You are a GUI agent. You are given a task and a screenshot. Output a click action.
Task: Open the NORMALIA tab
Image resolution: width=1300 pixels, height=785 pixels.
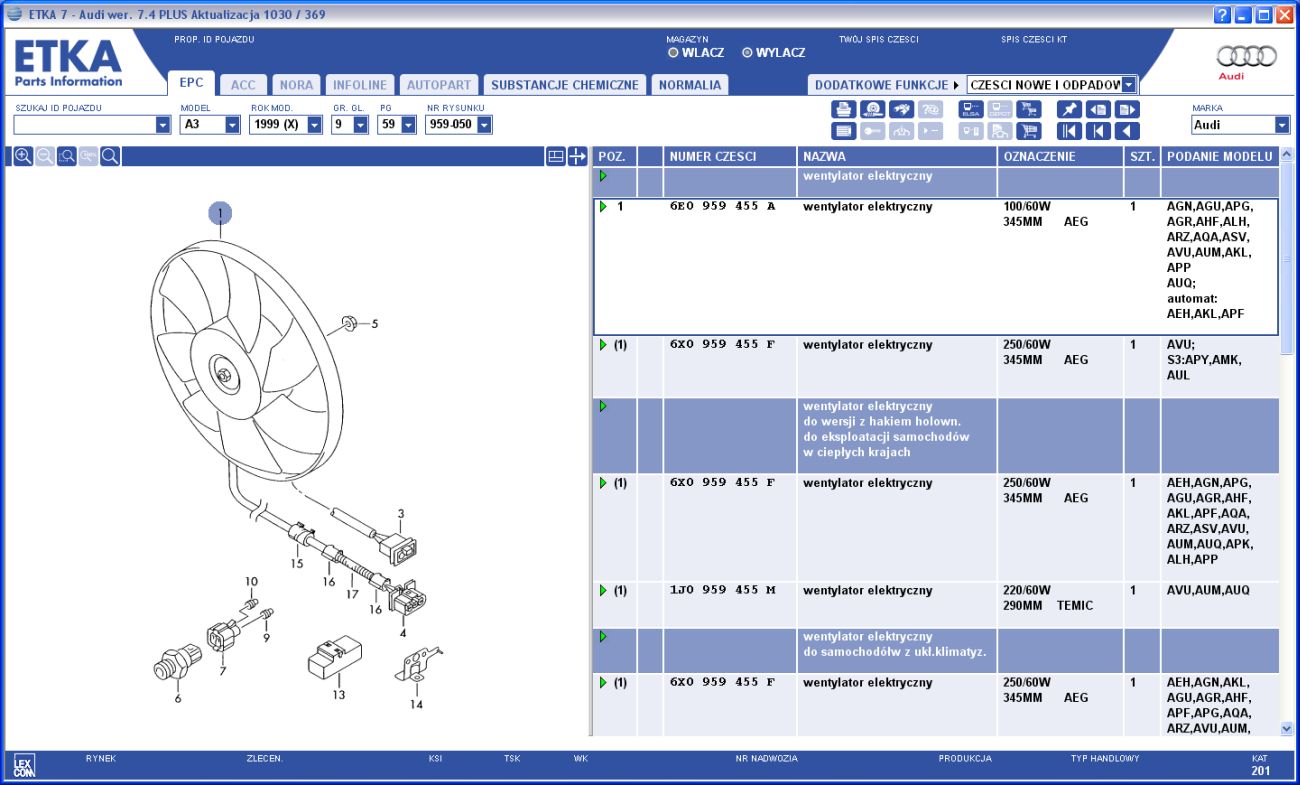pos(690,85)
